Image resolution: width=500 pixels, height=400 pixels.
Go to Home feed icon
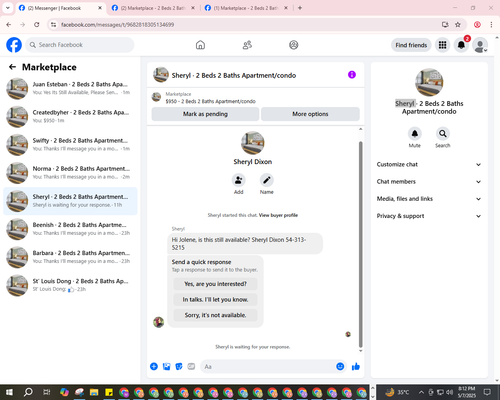[200, 45]
